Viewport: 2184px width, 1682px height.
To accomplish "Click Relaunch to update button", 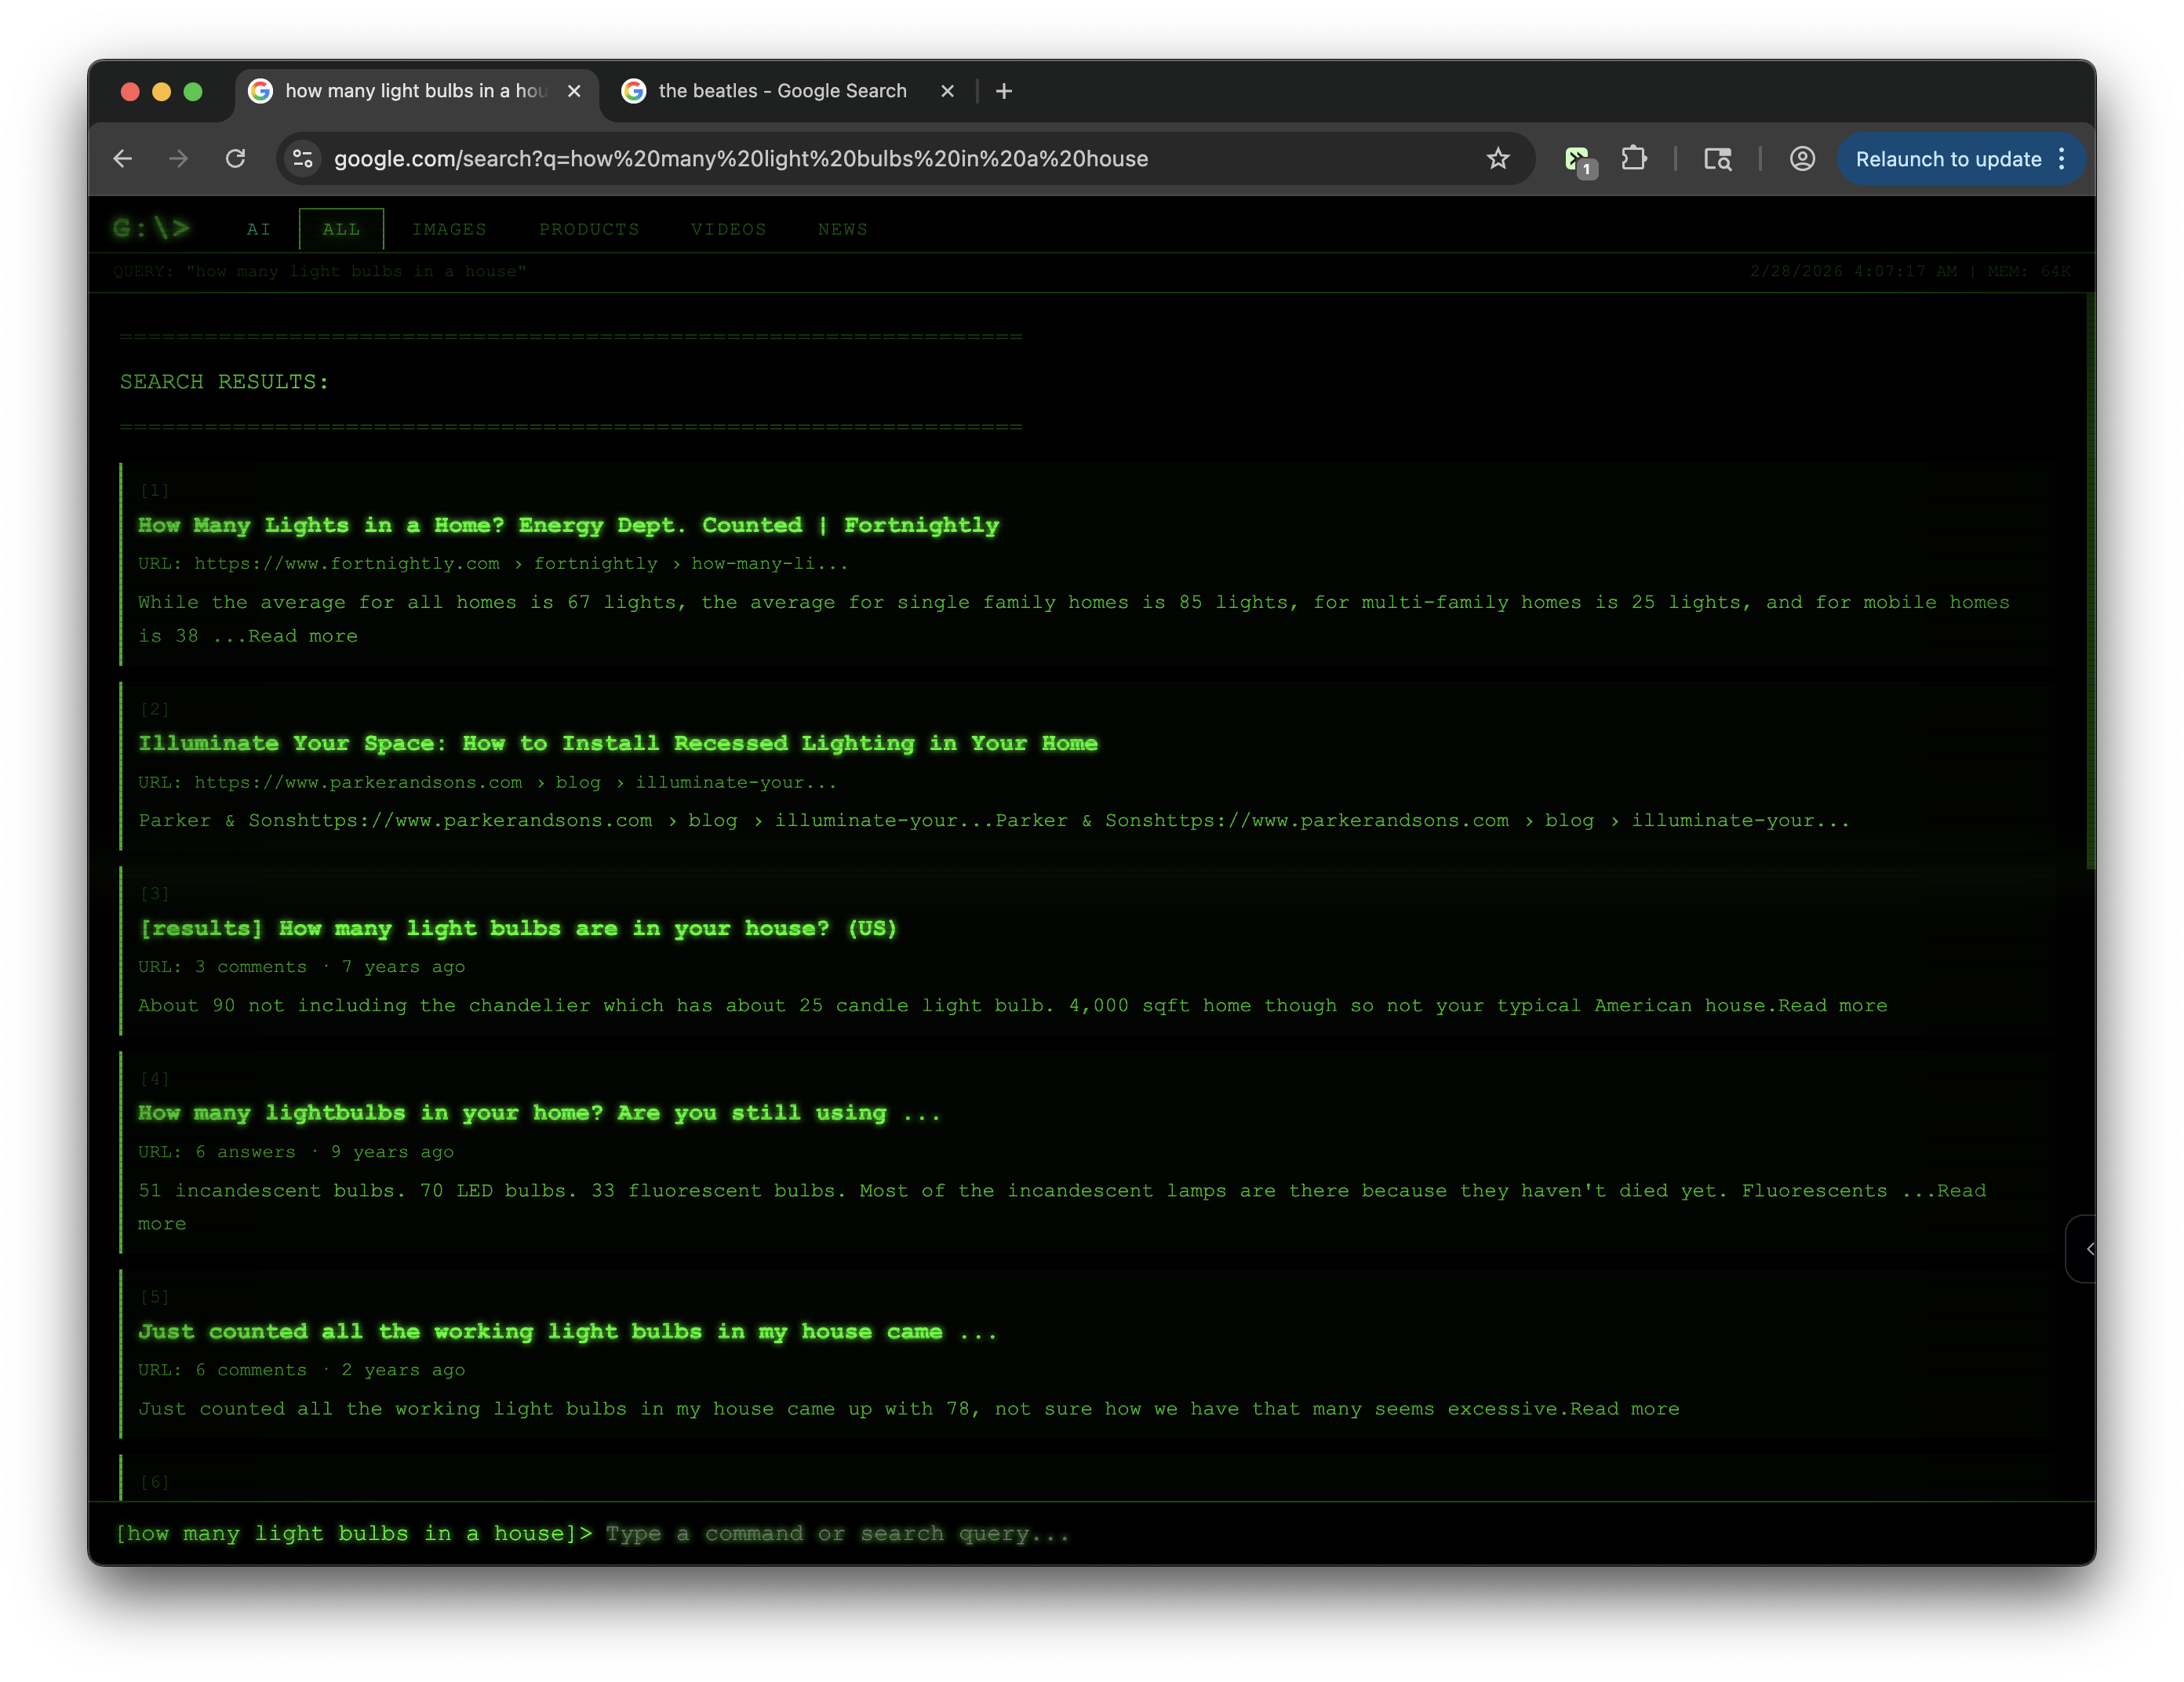I will tap(1947, 159).
